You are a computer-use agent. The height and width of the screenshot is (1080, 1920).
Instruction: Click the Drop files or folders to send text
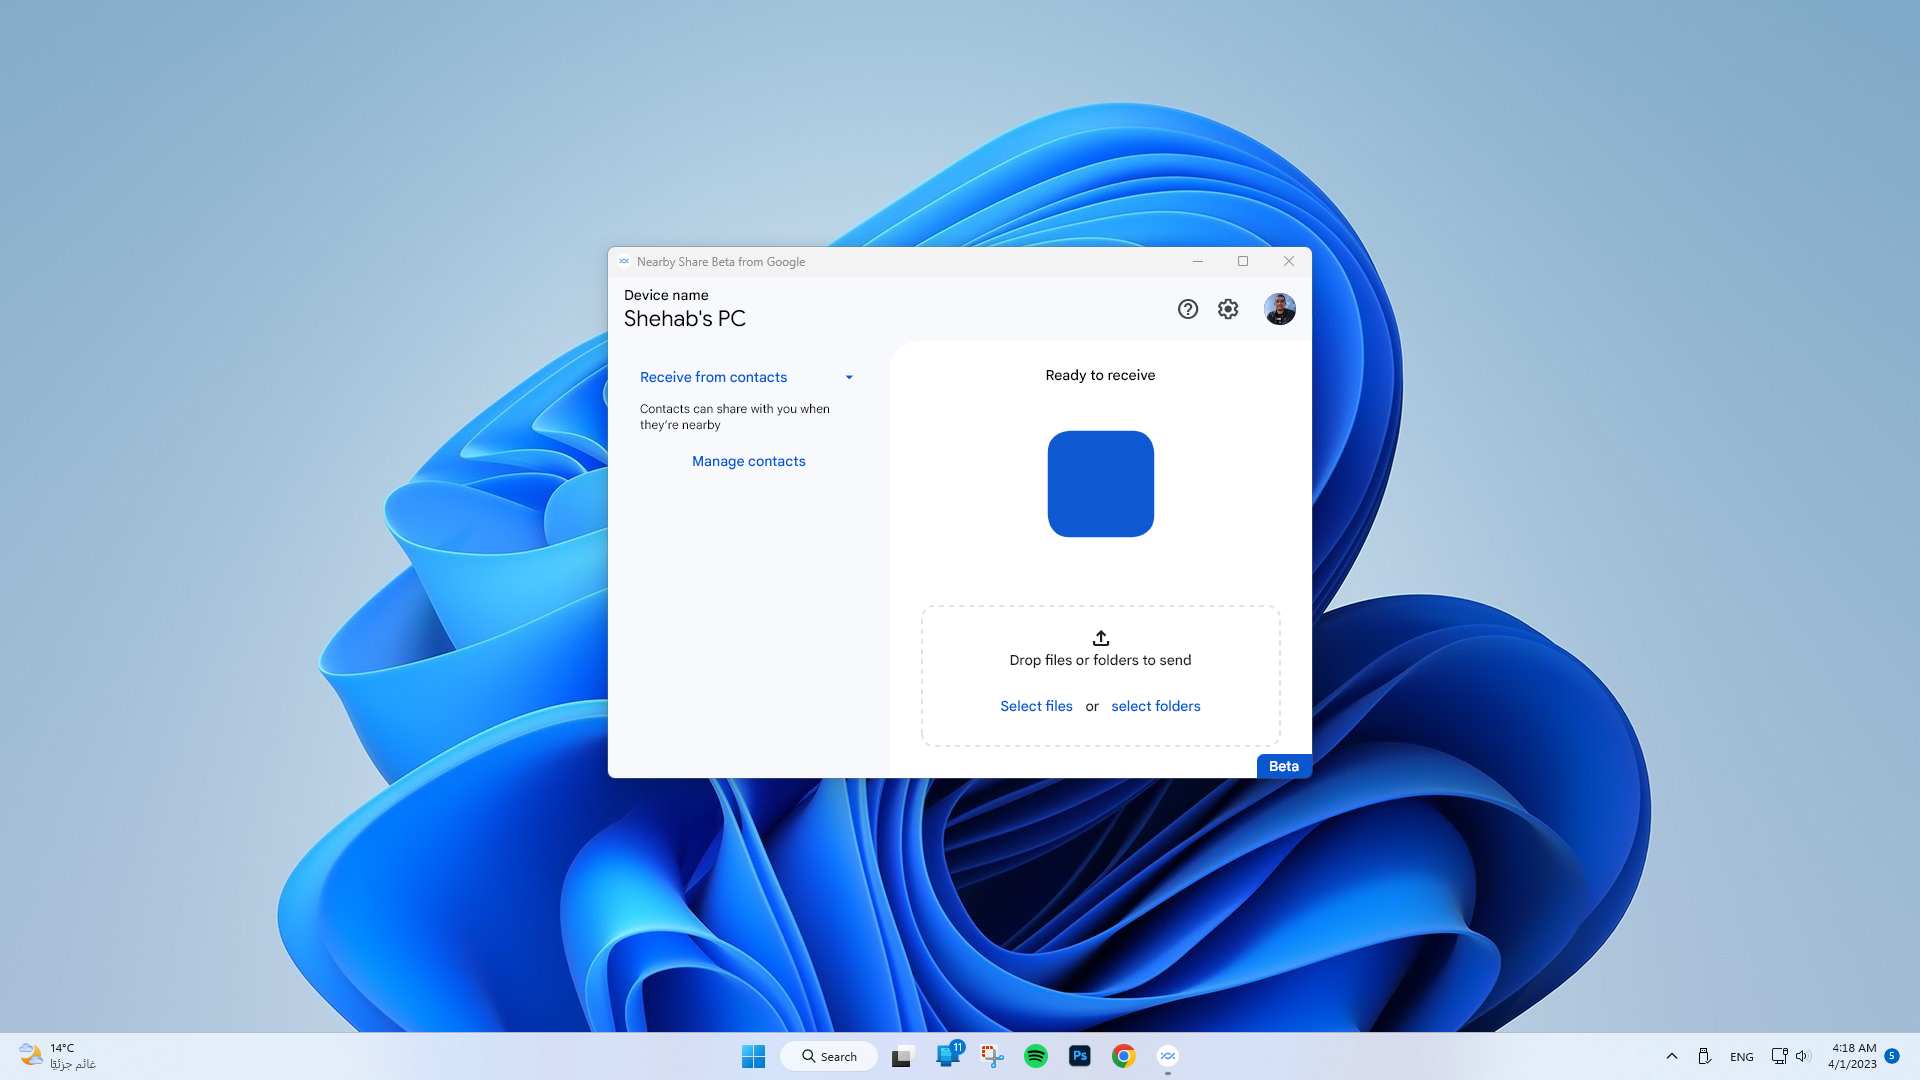click(1100, 660)
